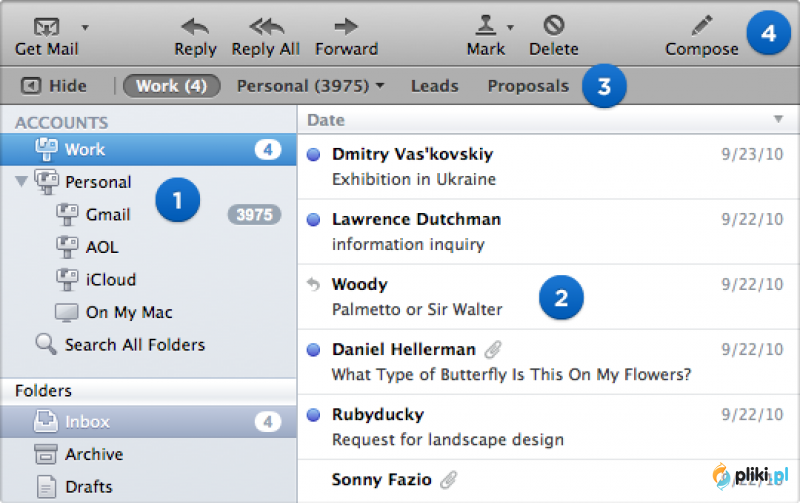Toggle unread dot on Lawrence Dutchman message
The width and height of the screenshot is (800, 503).
tap(313, 219)
